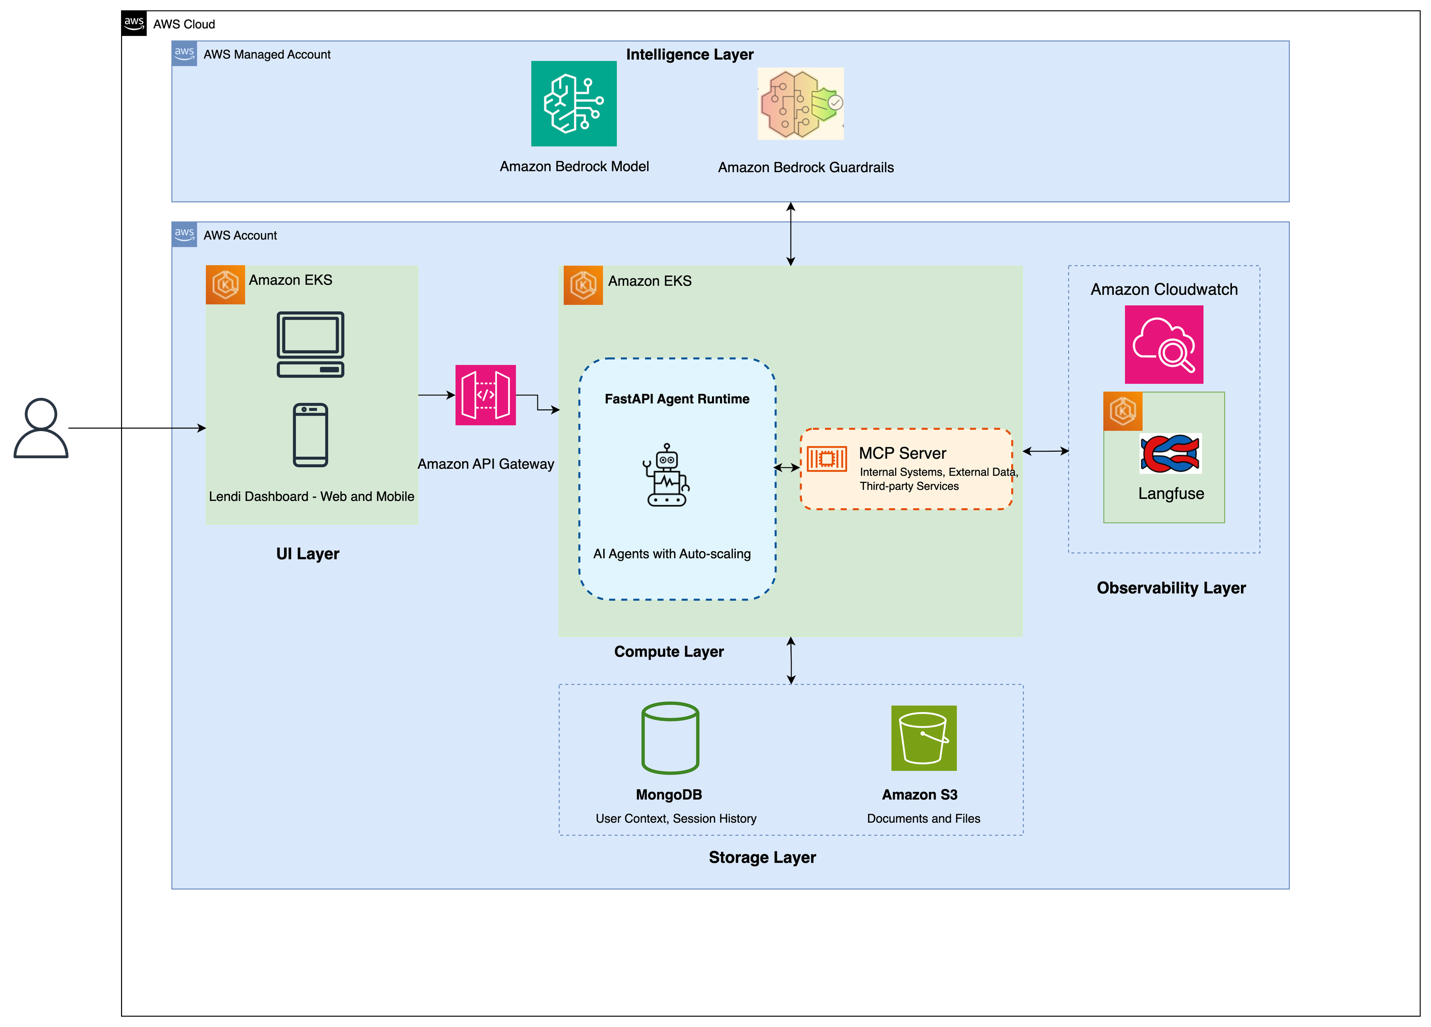Click the AWS Cloud logo top left
This screenshot has width=1431, height=1027.
coord(133,21)
